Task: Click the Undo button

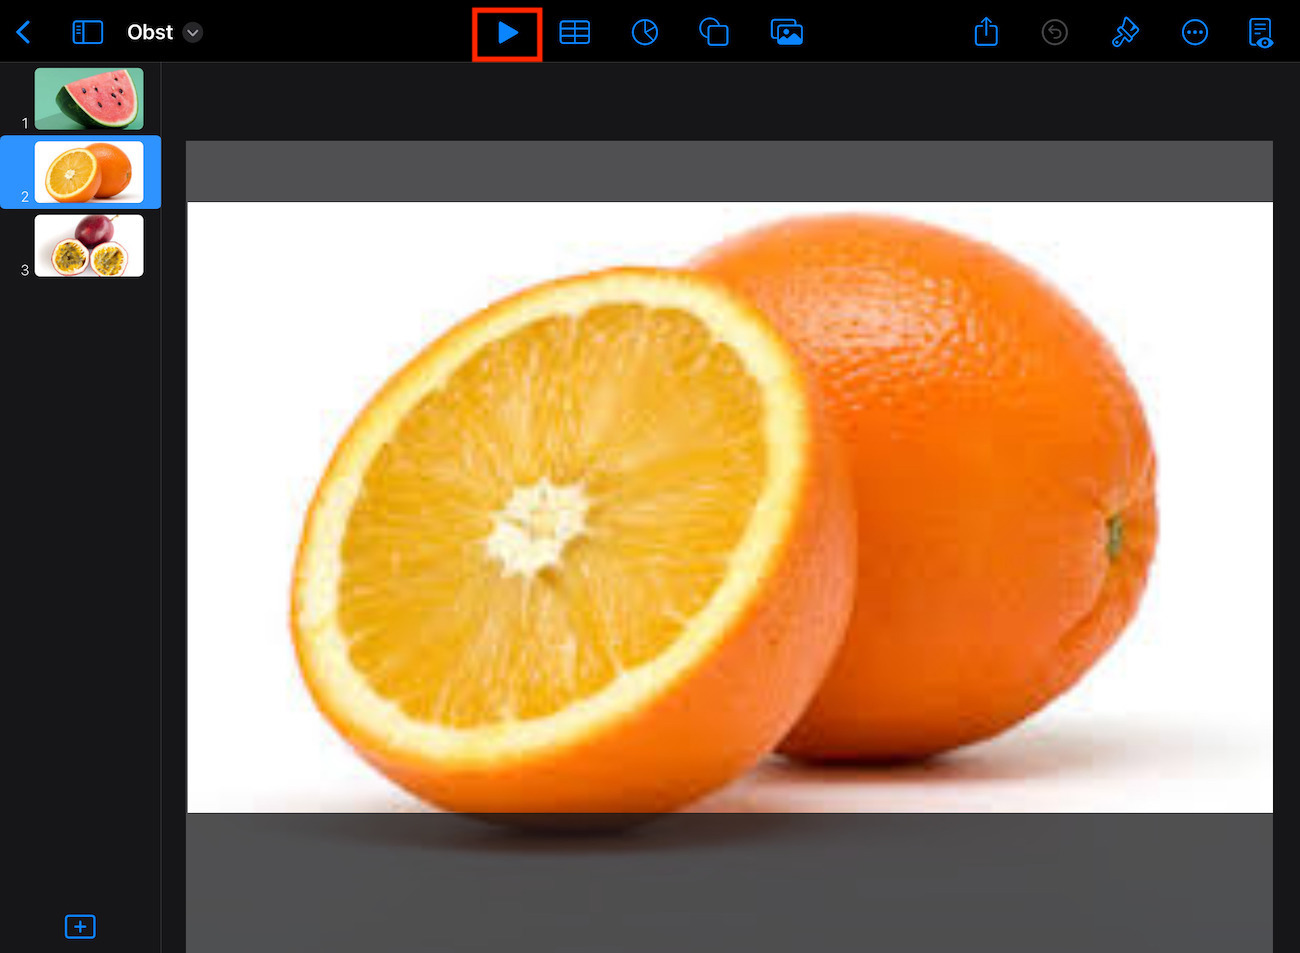Action: pos(1055,32)
